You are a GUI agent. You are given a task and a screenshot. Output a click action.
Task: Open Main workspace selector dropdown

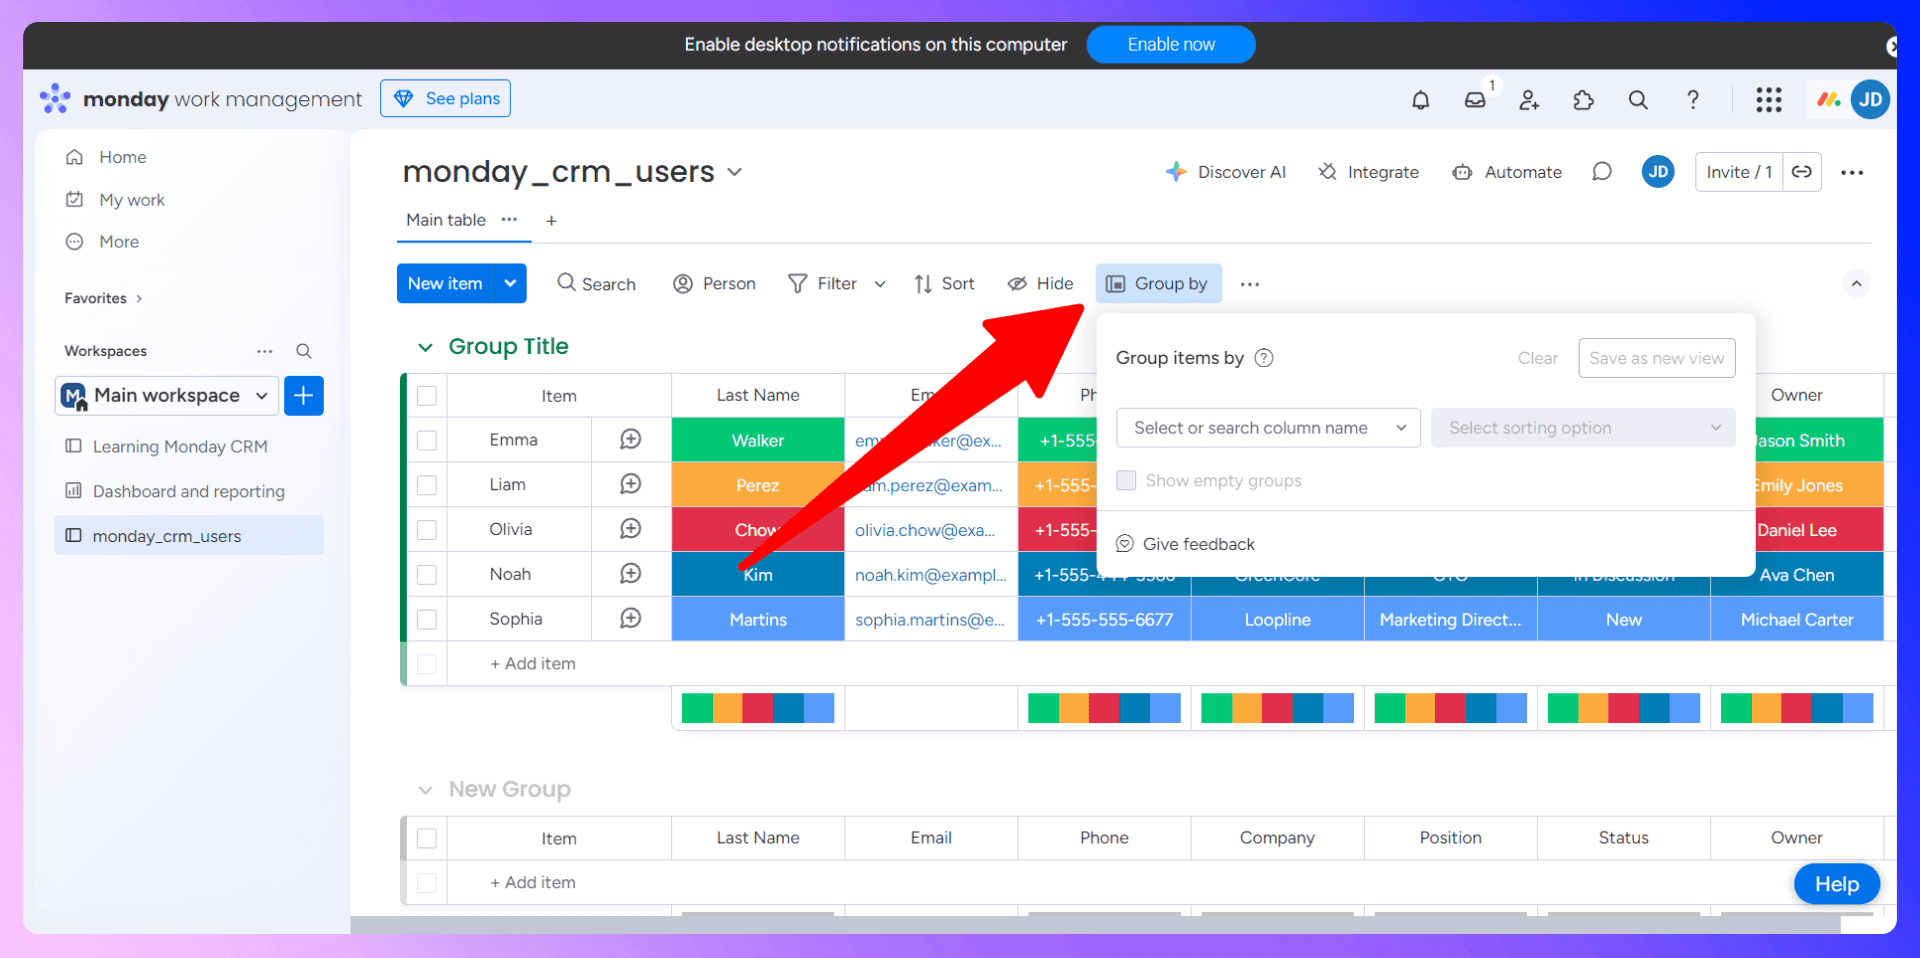[167, 396]
